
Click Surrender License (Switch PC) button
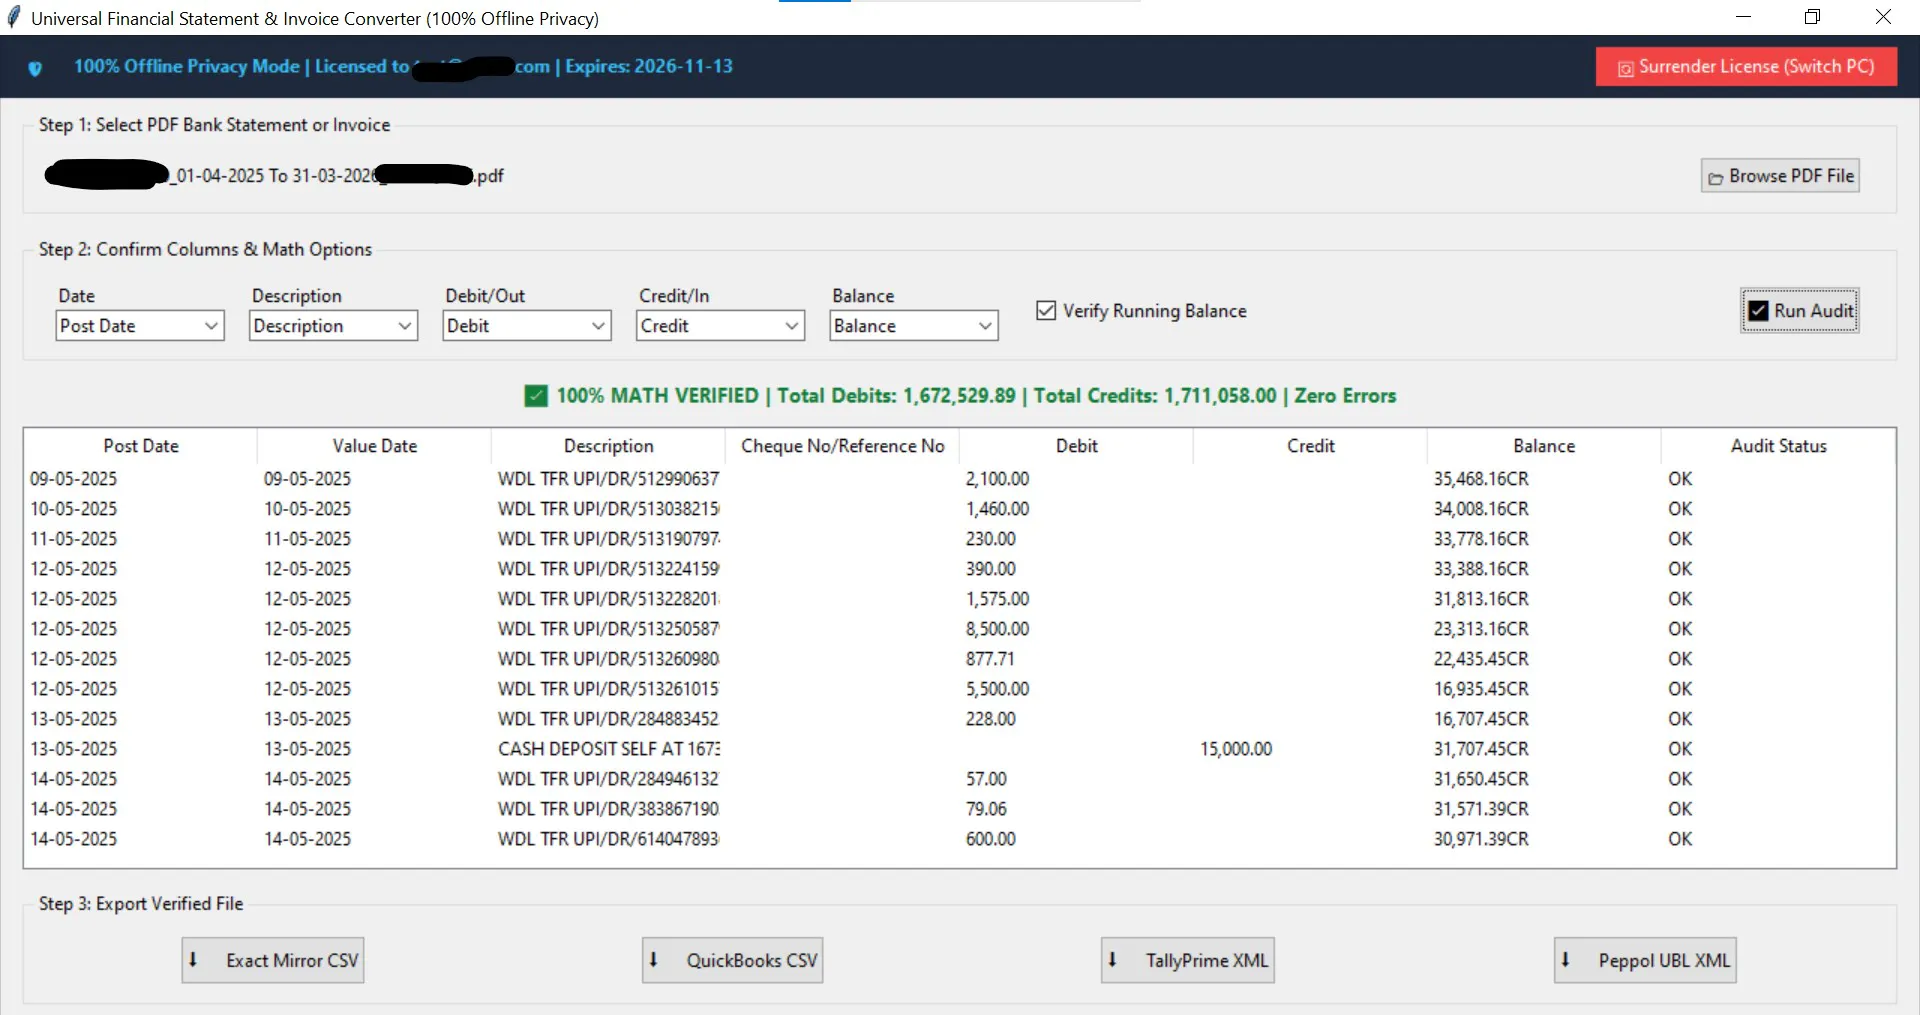click(1746, 67)
